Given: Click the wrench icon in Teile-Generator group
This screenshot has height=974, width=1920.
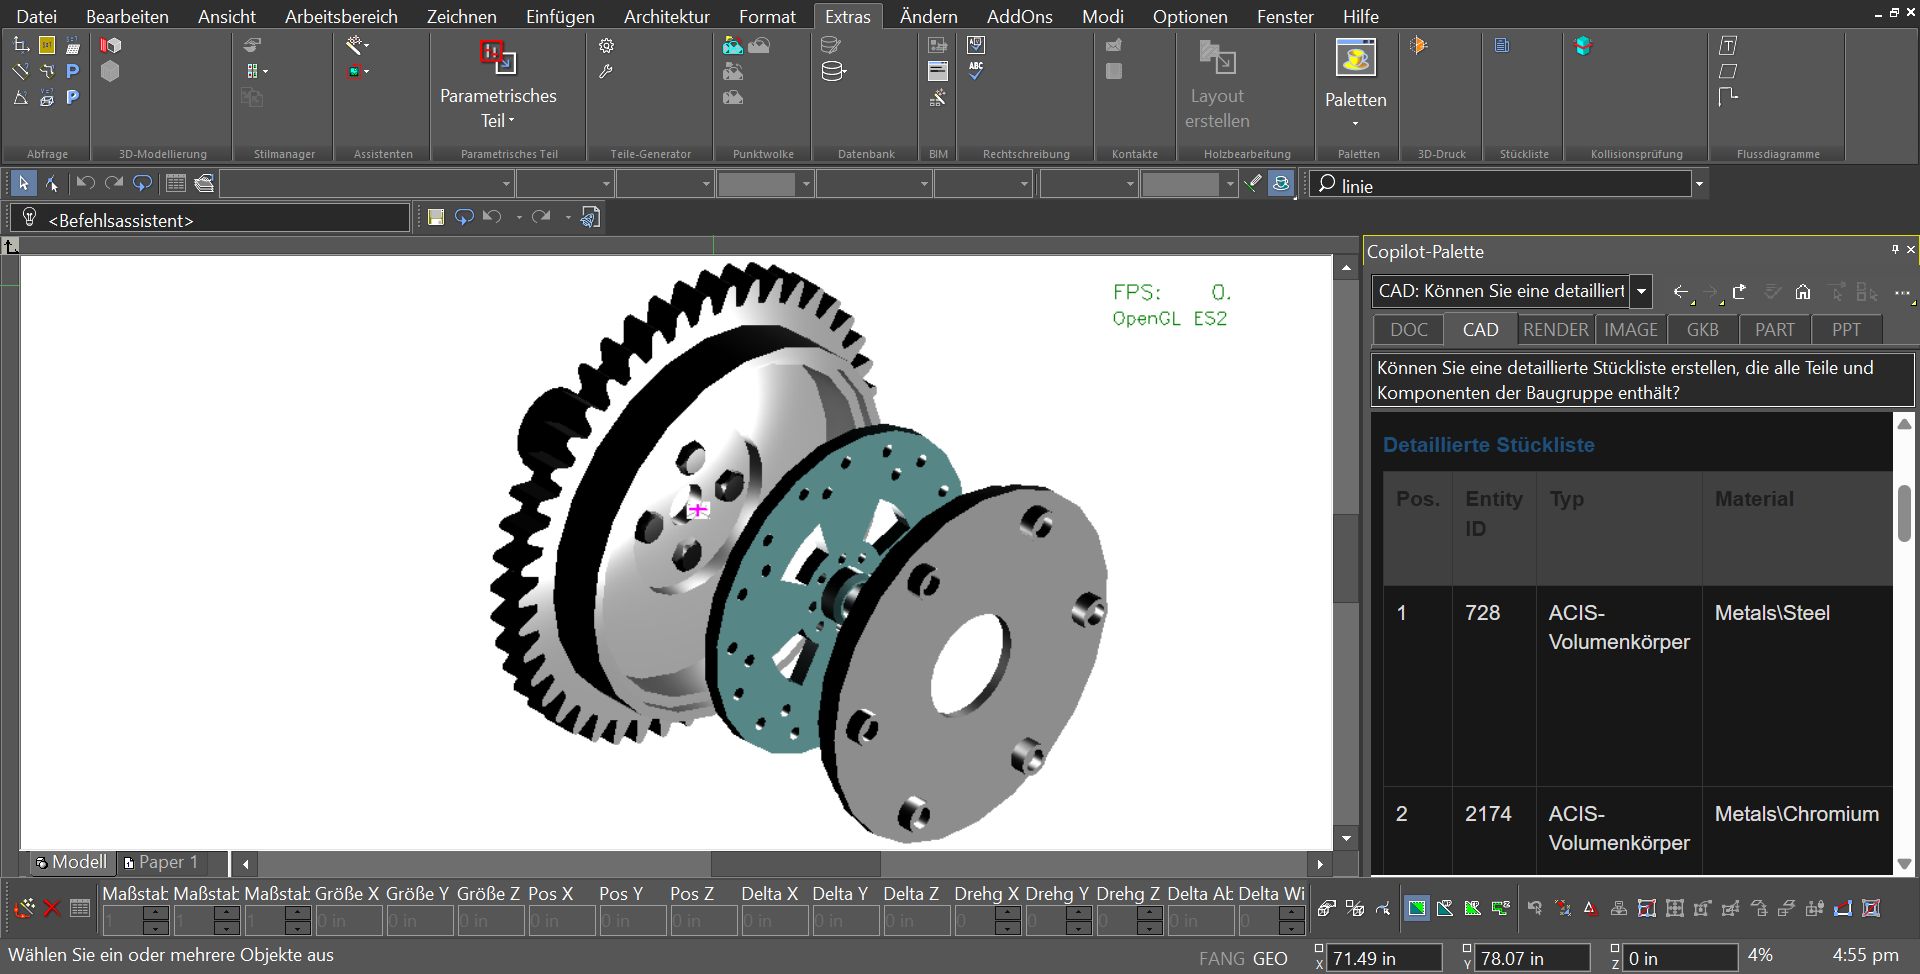Looking at the screenshot, I should tap(606, 72).
